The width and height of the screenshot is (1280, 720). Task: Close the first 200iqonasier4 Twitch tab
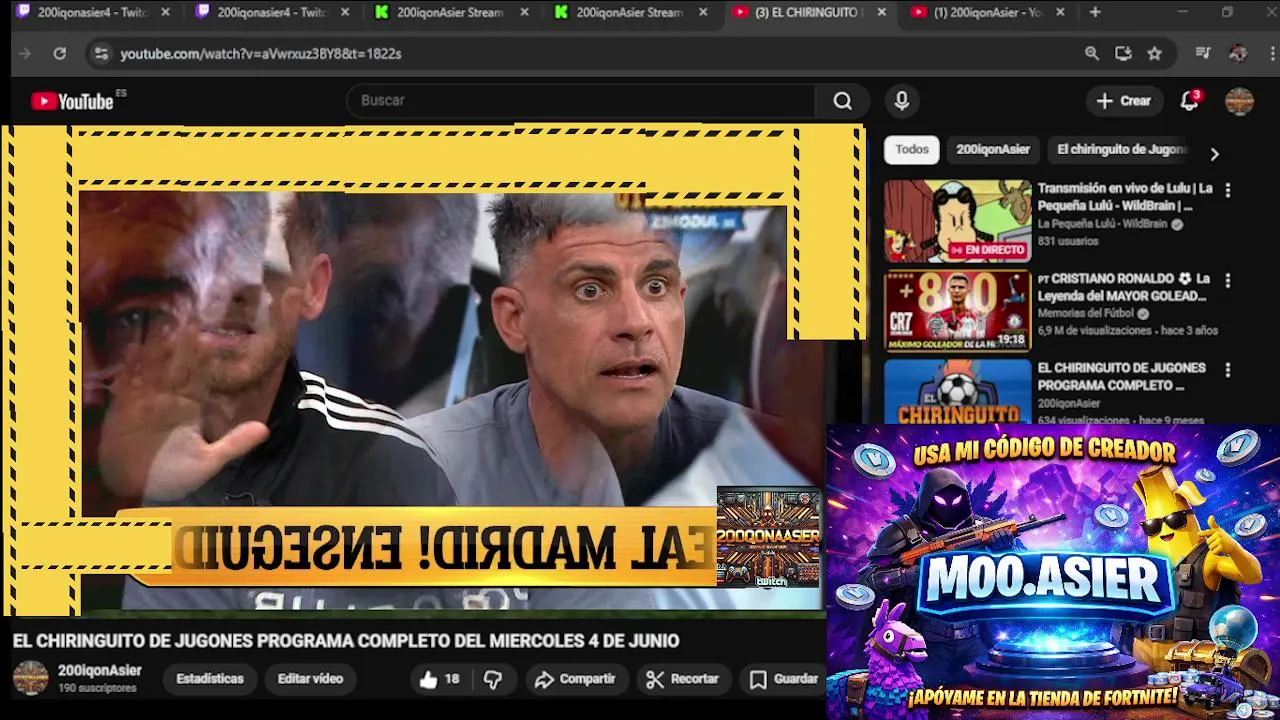pyautogui.click(x=165, y=12)
